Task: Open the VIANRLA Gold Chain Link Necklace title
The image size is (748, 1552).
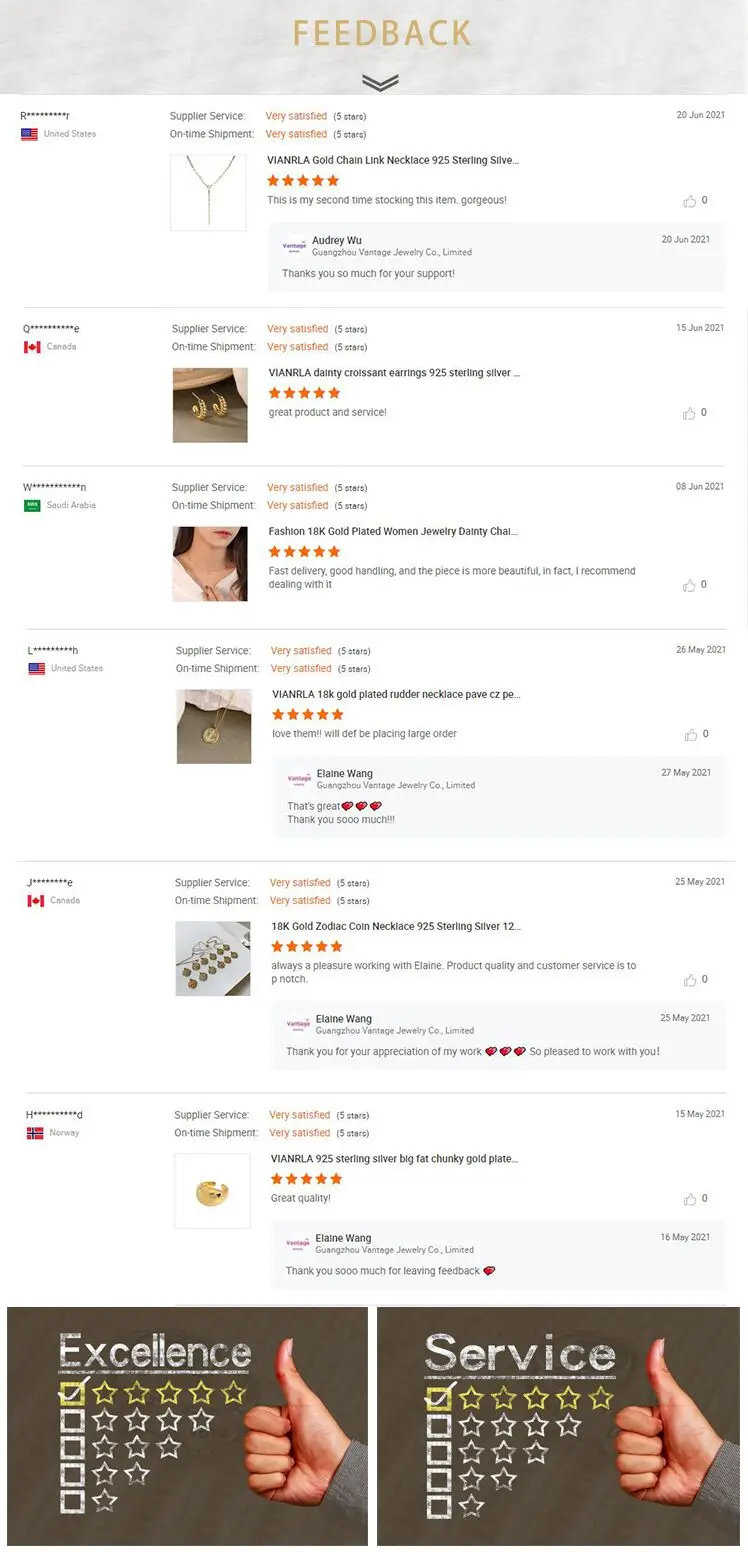Action: coord(393,160)
